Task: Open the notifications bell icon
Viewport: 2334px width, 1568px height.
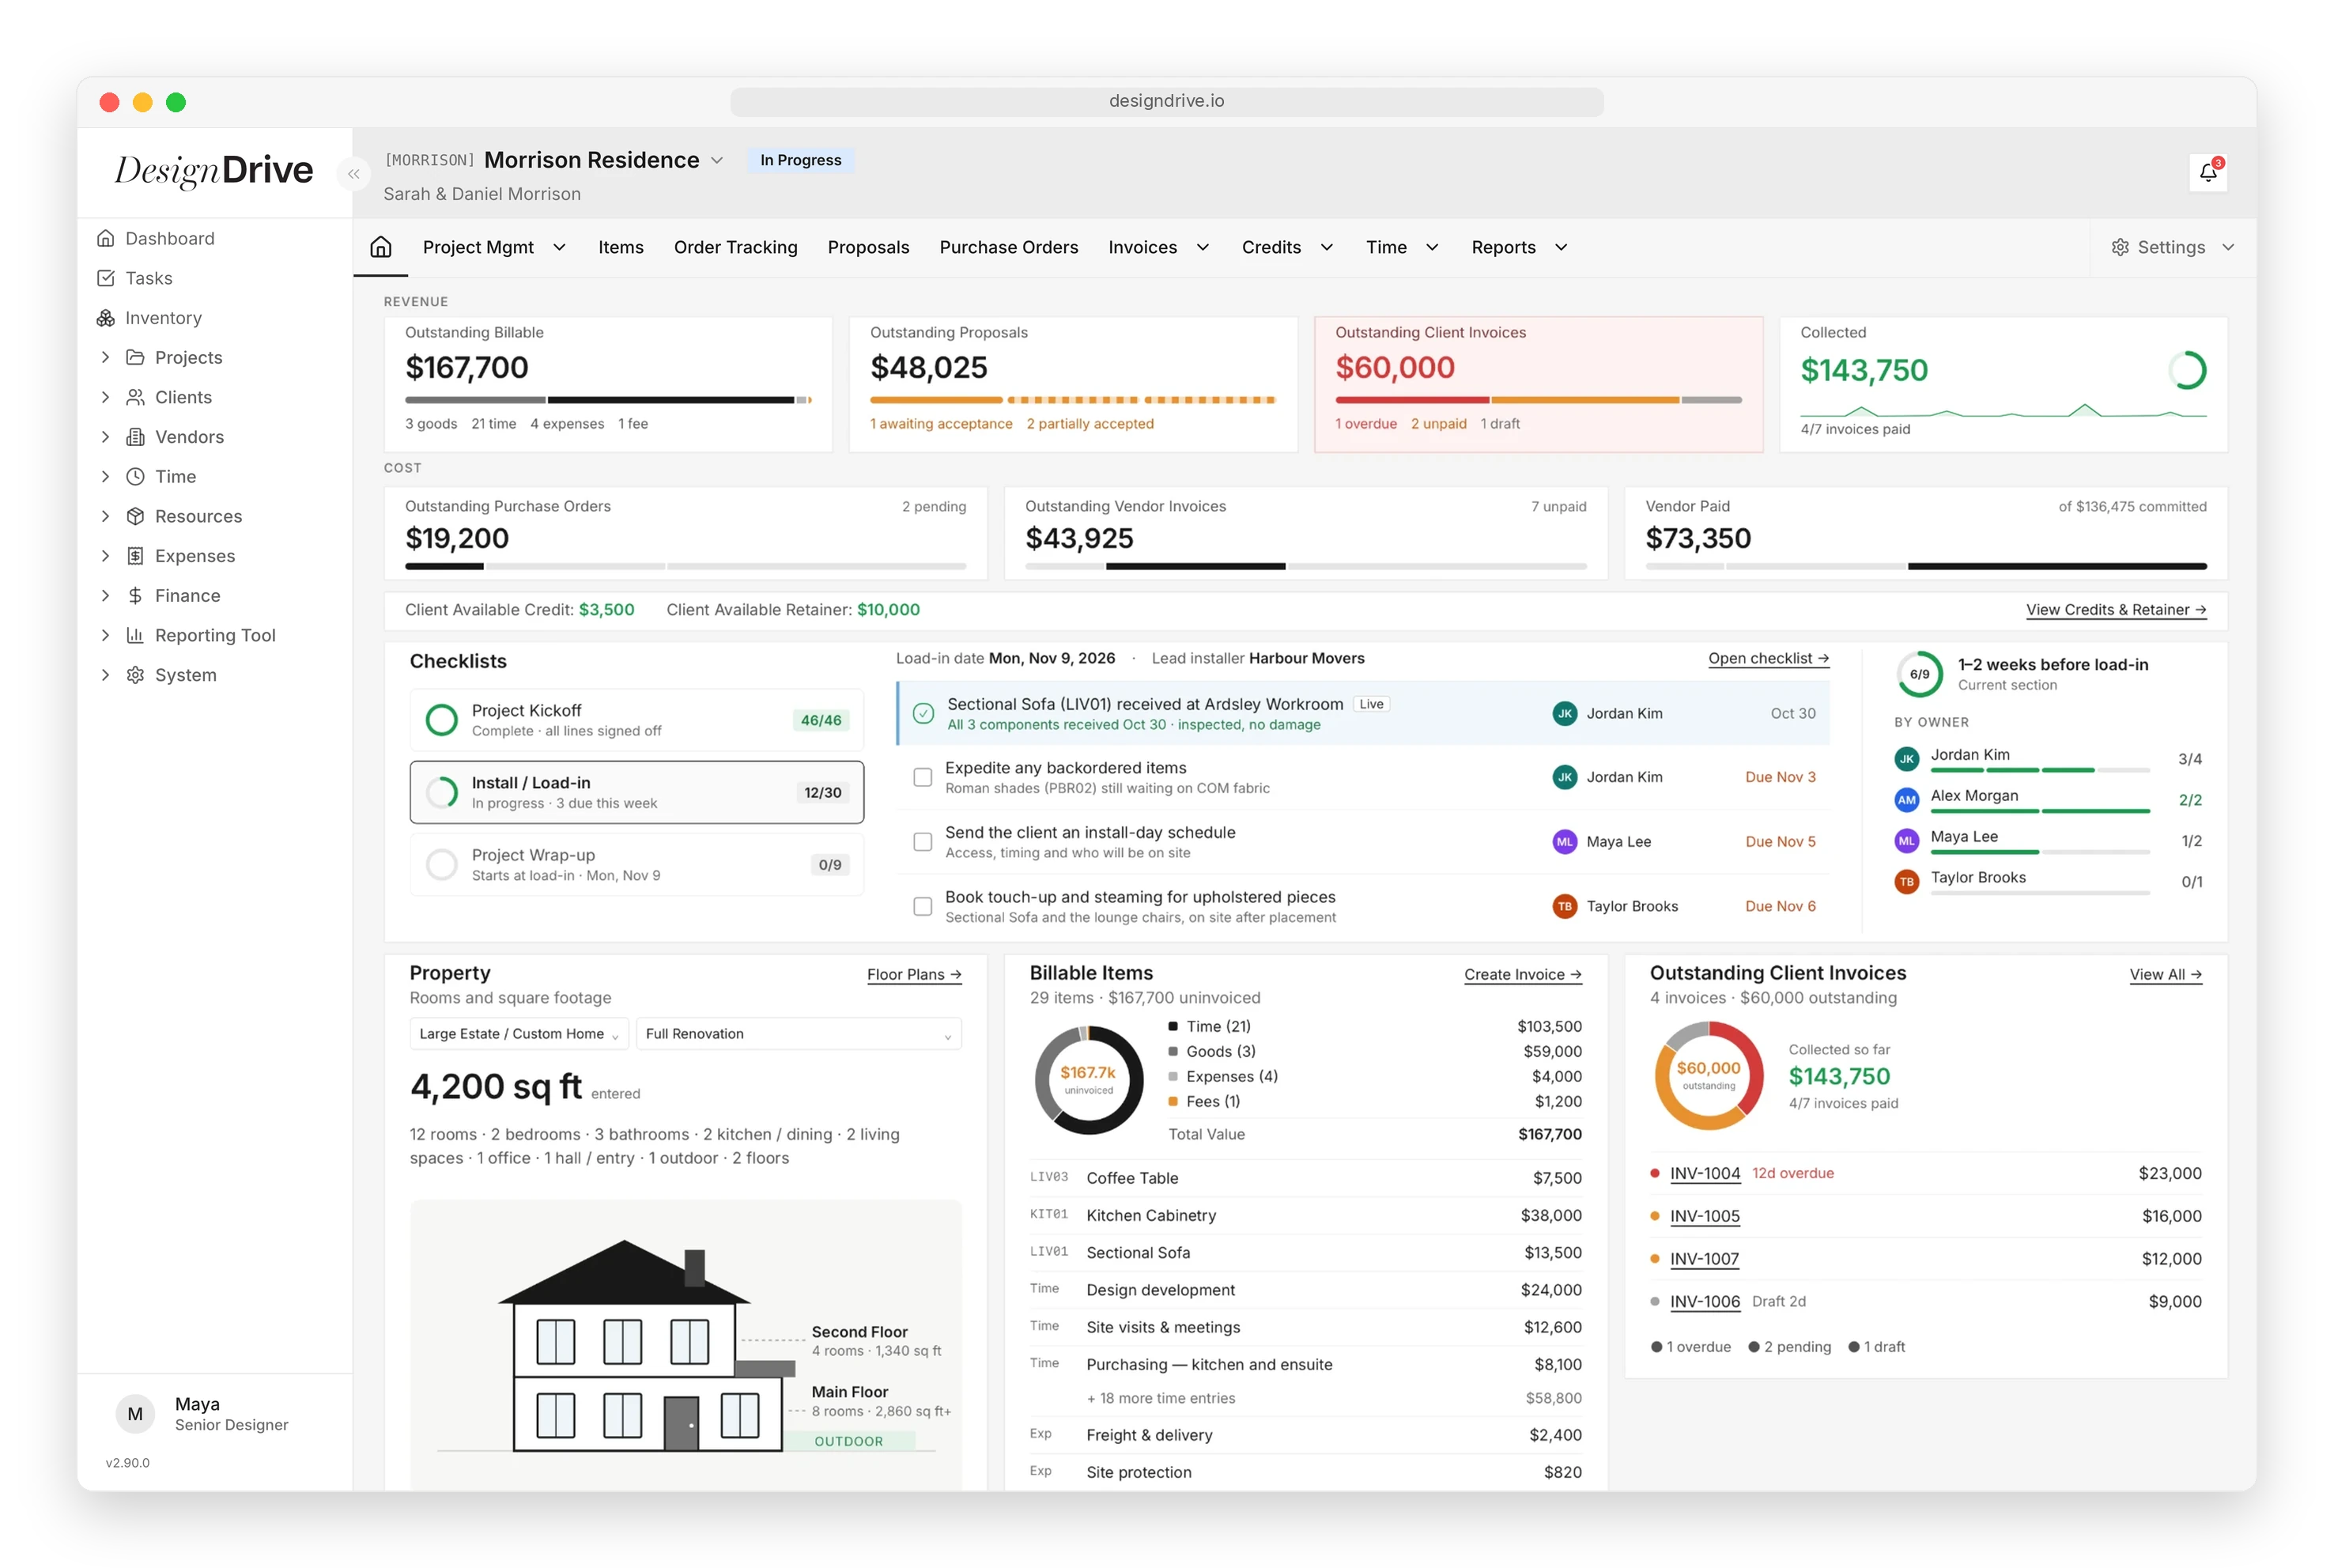Action: (2207, 172)
